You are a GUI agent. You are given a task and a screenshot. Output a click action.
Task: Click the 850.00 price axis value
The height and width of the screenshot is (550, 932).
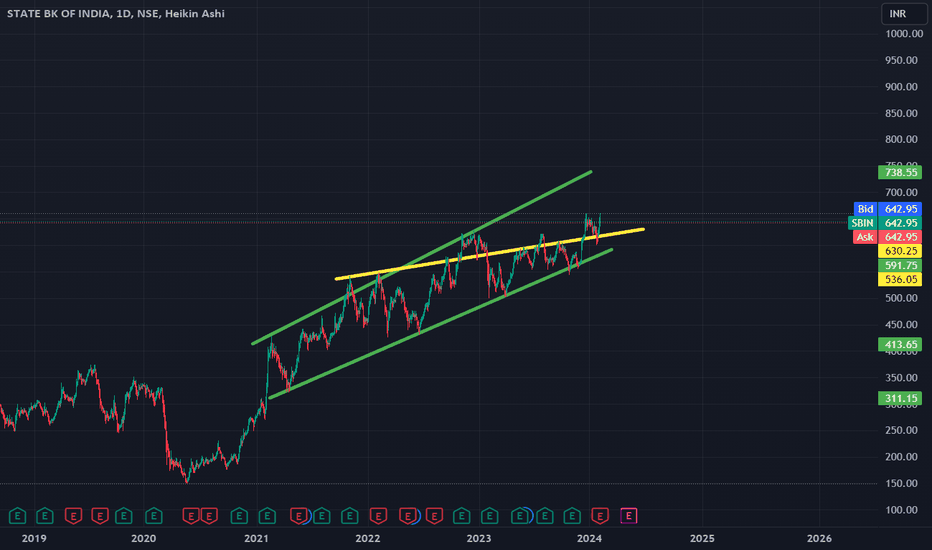901,113
